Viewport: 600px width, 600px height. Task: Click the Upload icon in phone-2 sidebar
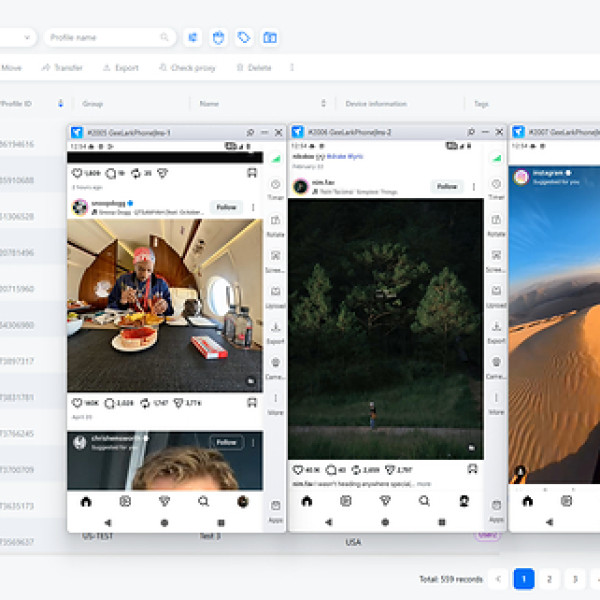tap(496, 291)
